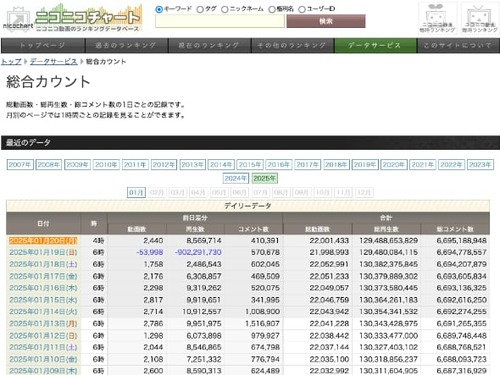
Task: Open the right TV mascot ranking icon
Action: (x=480, y=18)
